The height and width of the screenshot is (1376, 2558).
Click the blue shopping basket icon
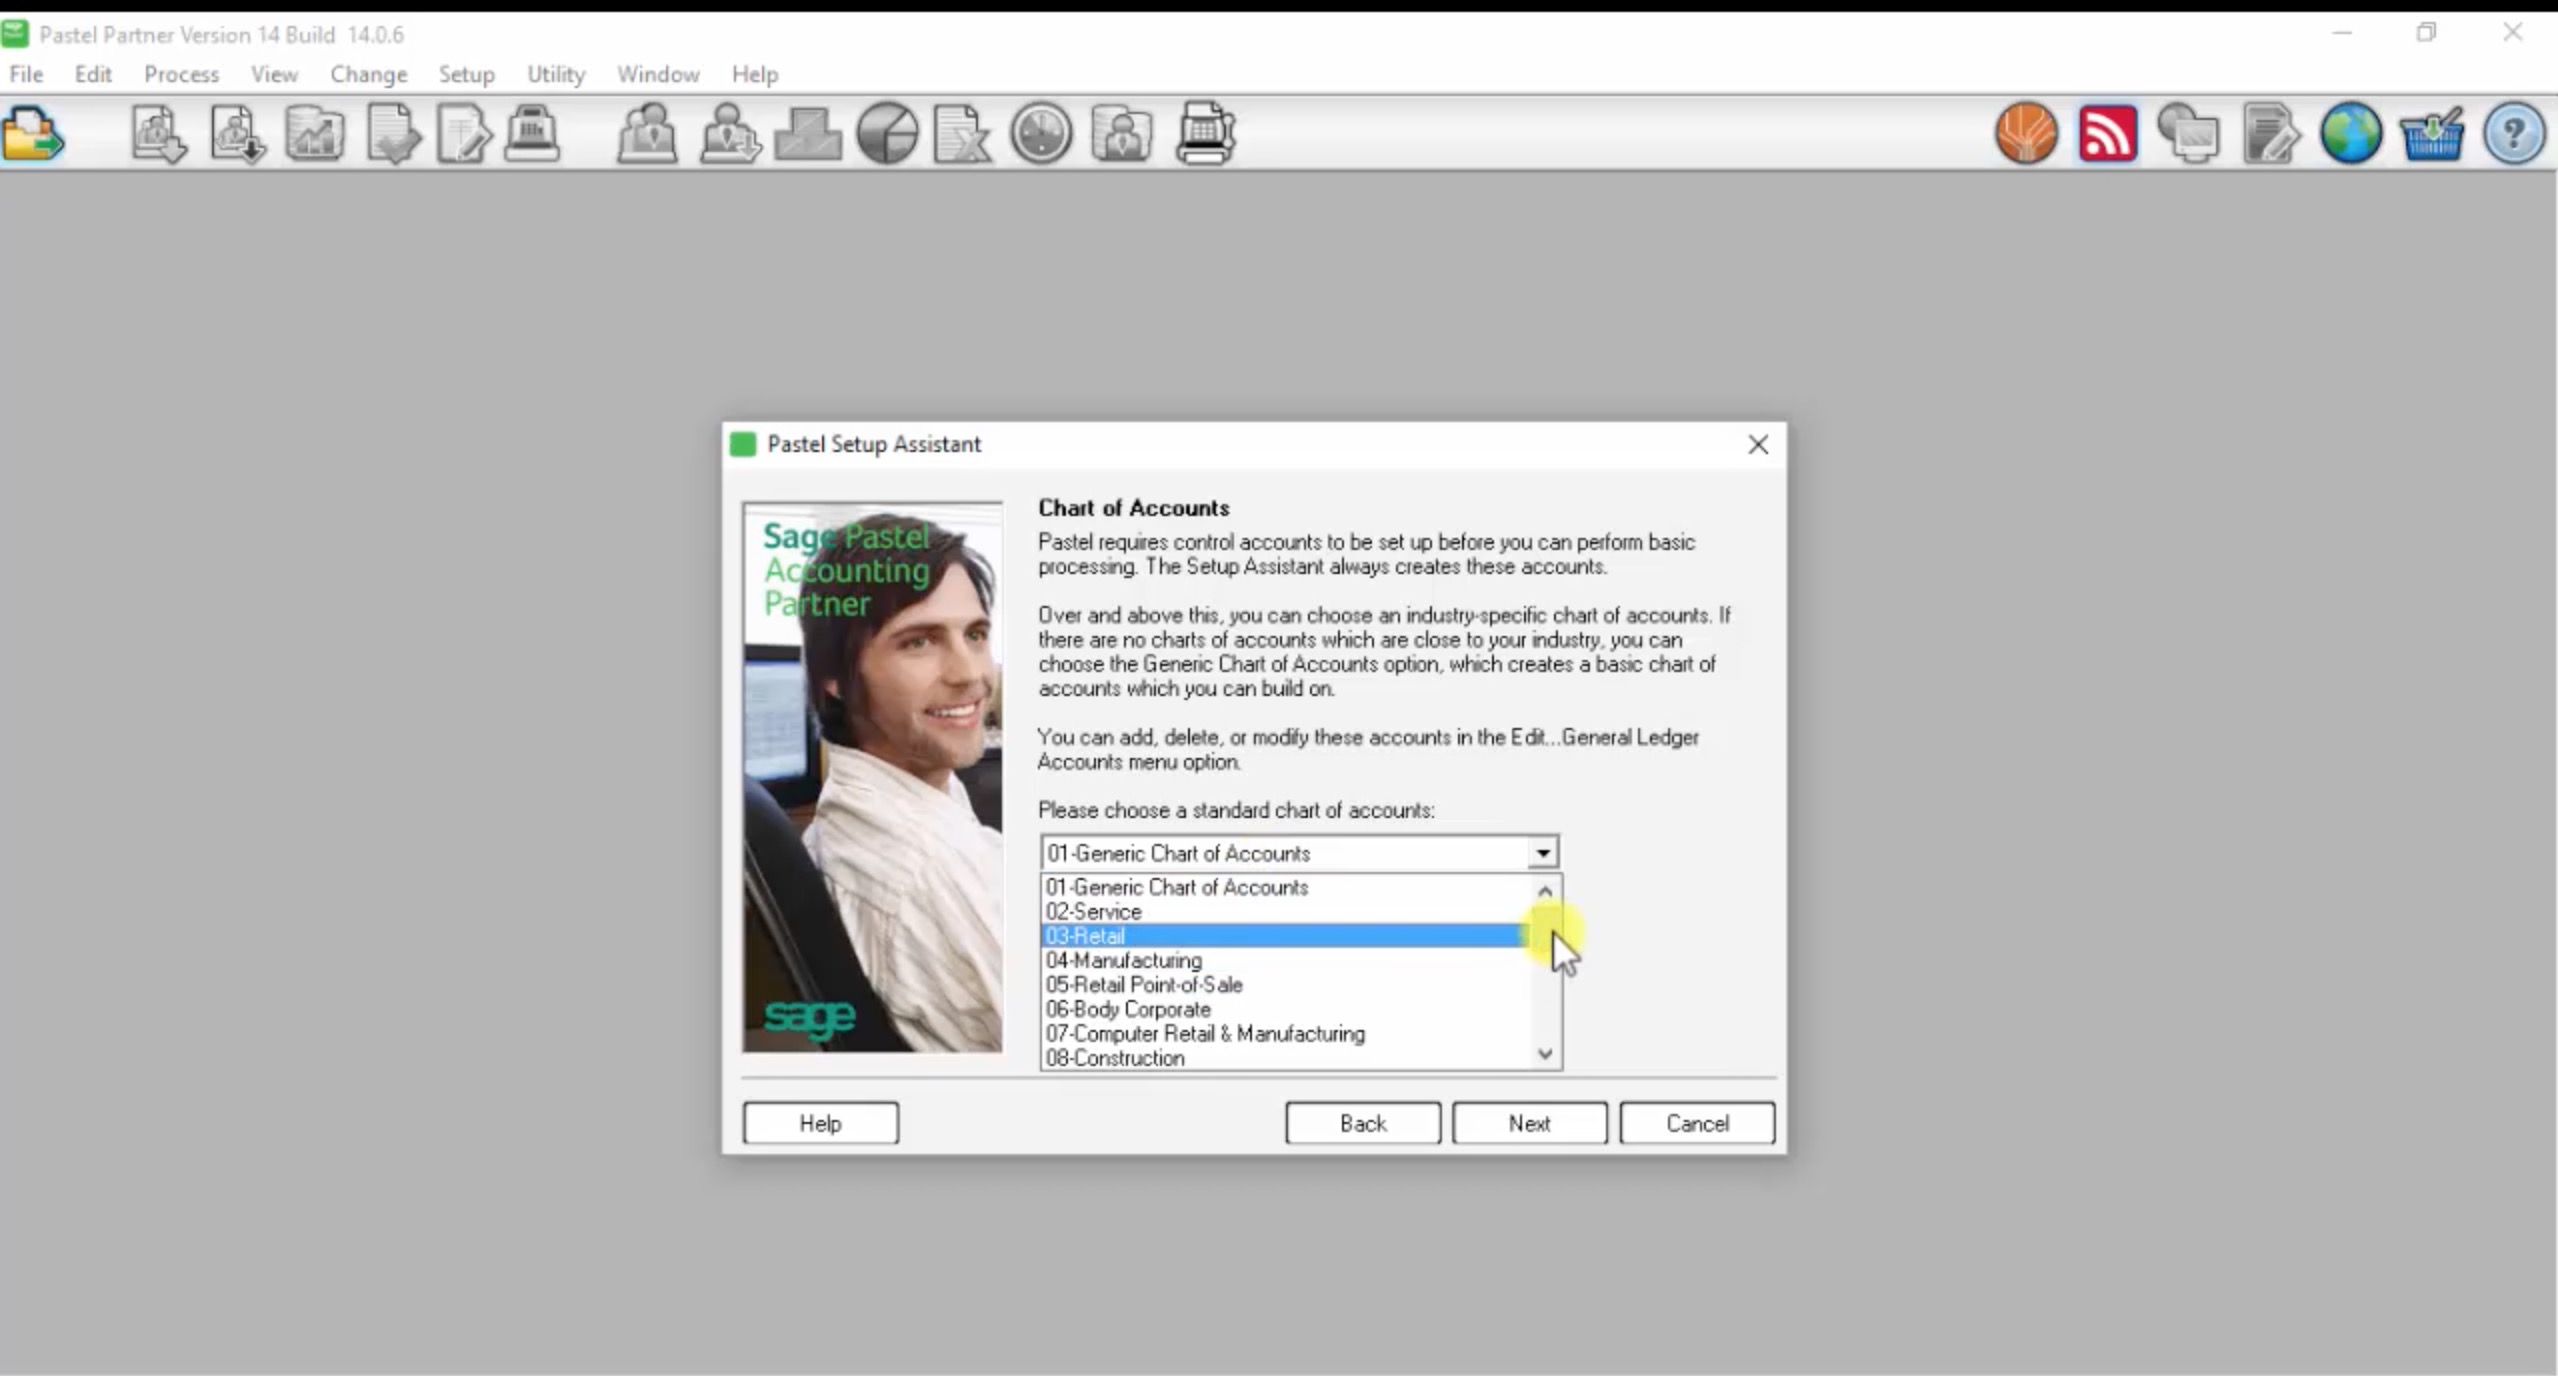point(2431,133)
